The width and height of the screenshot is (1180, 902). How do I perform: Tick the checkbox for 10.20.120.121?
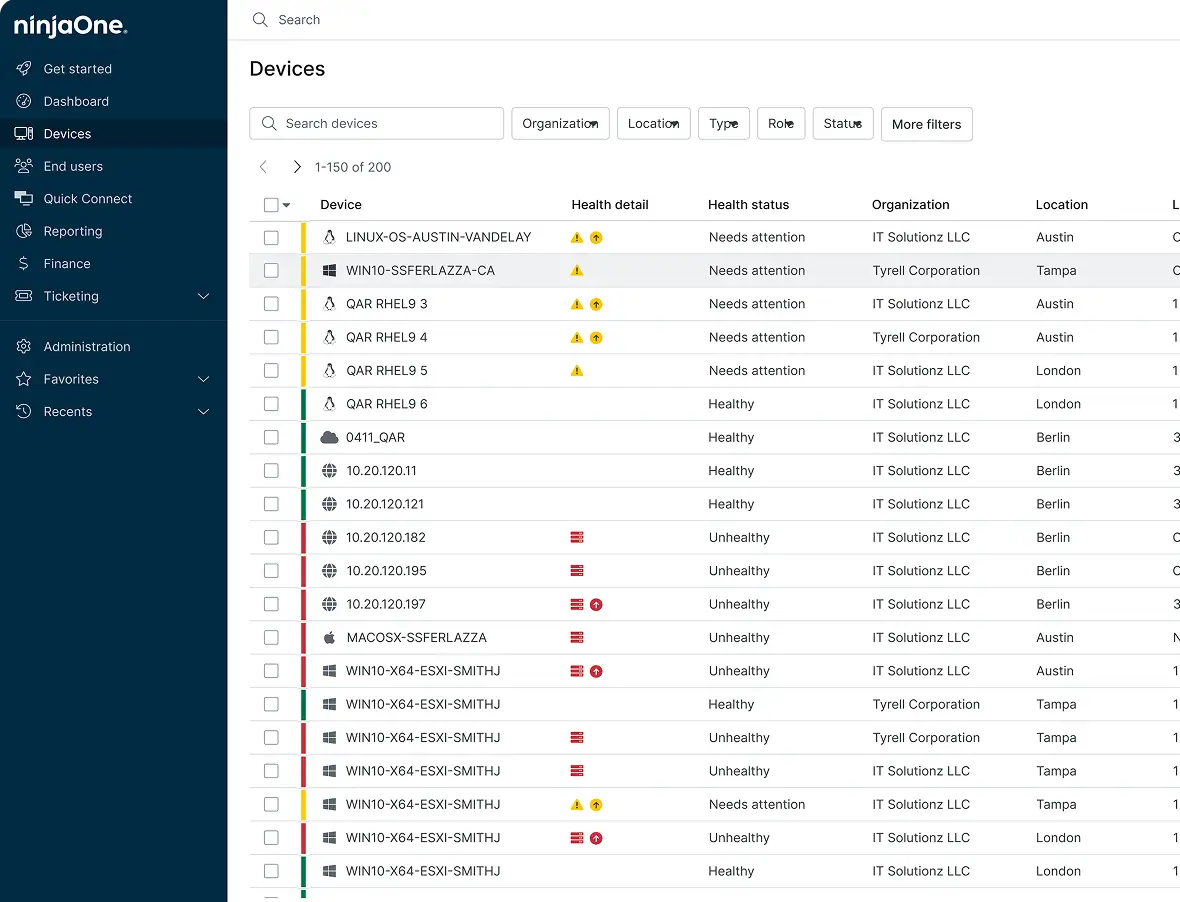coord(271,503)
